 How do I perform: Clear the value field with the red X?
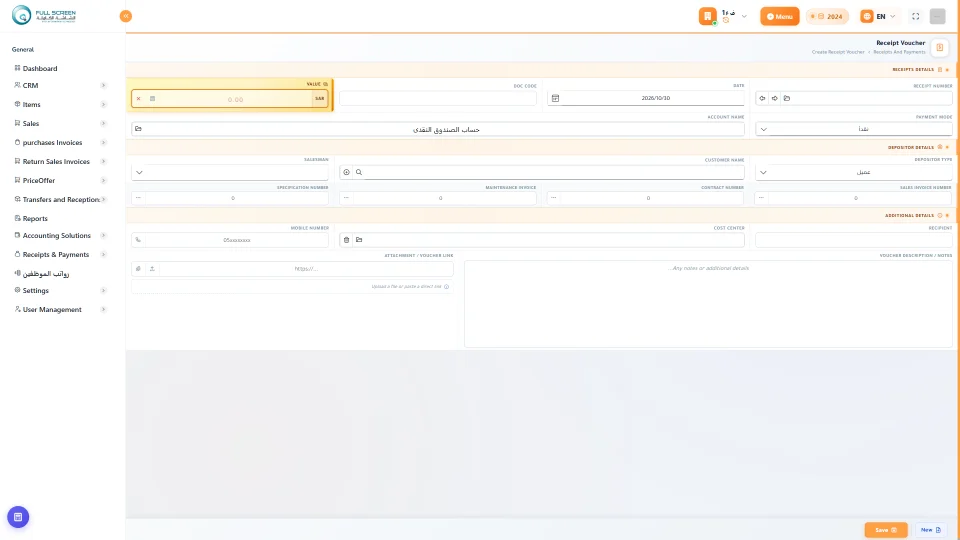pyautogui.click(x=138, y=99)
